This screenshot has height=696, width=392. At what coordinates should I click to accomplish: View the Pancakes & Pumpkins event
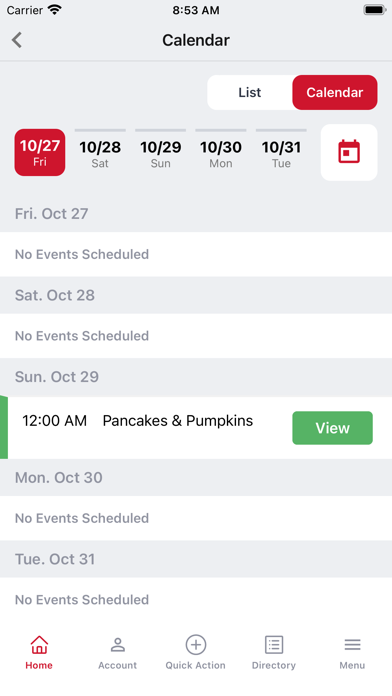pos(333,428)
